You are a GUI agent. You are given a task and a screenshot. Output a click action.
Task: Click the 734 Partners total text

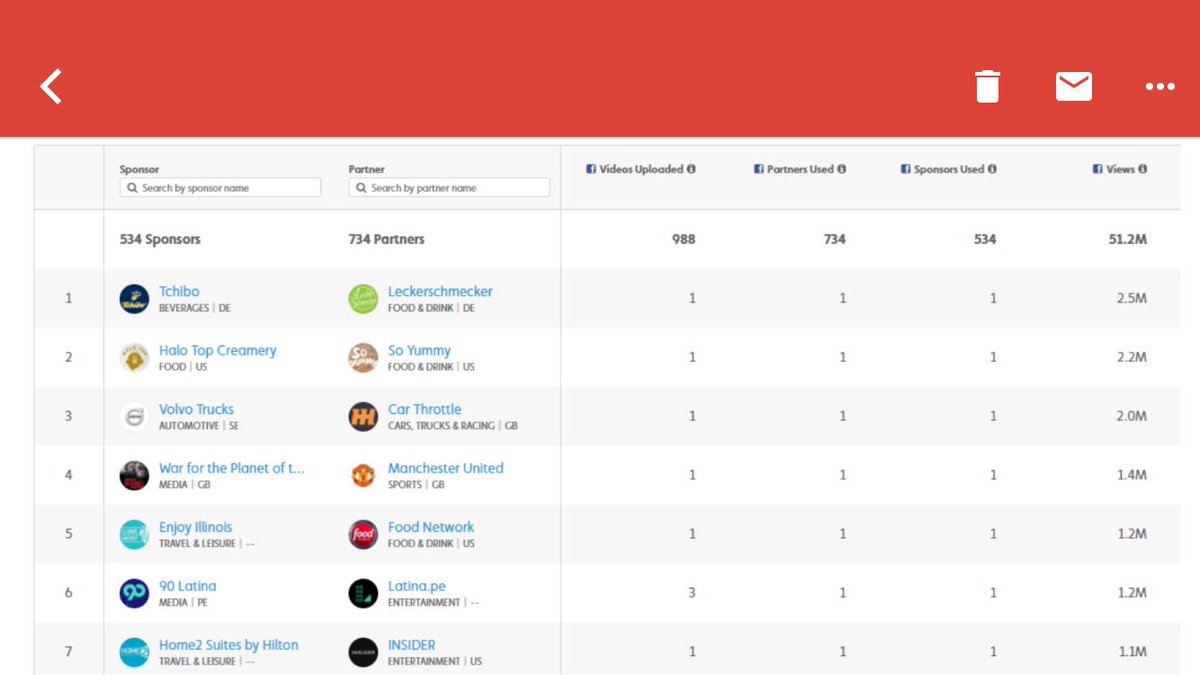tap(387, 239)
